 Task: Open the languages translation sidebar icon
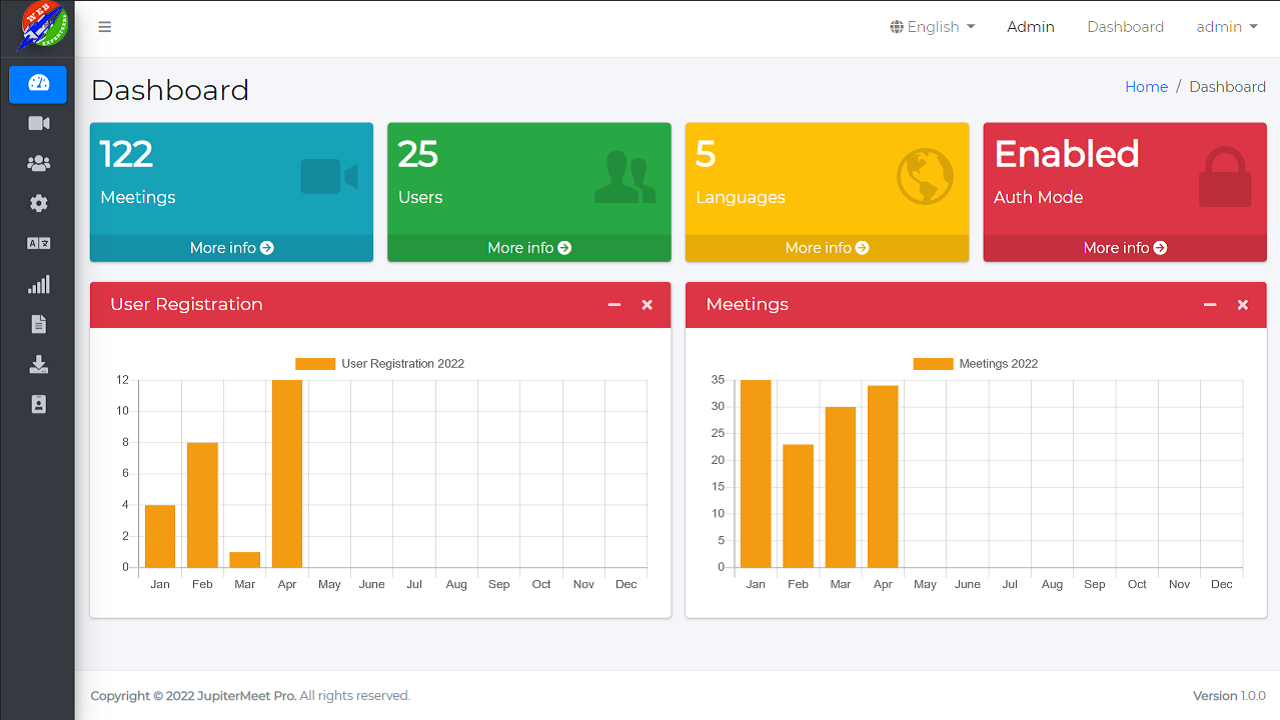(38, 244)
